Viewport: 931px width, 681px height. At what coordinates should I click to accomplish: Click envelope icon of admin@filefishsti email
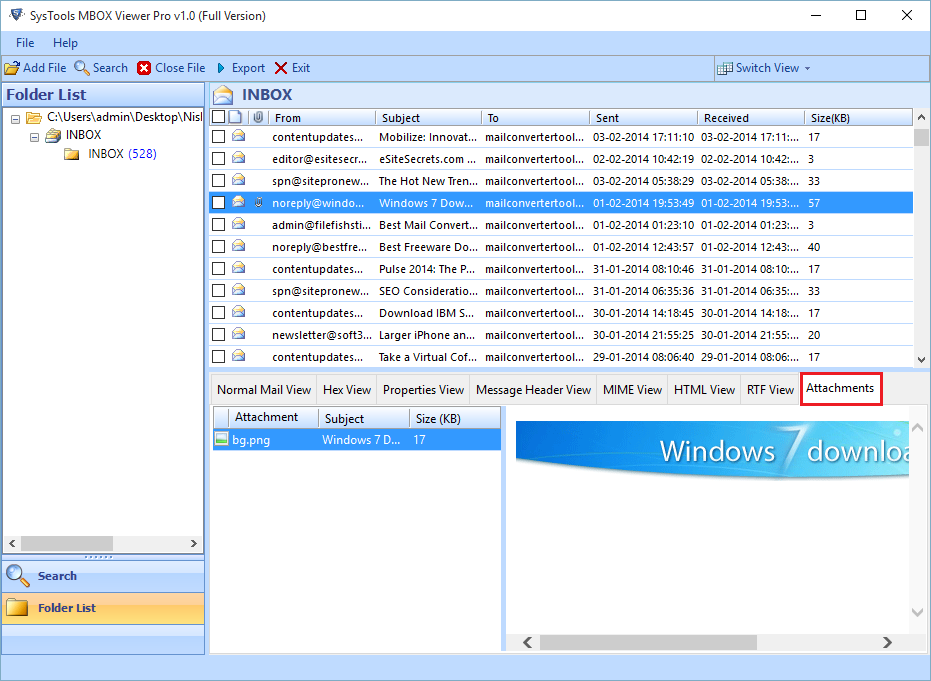pyautogui.click(x=239, y=224)
